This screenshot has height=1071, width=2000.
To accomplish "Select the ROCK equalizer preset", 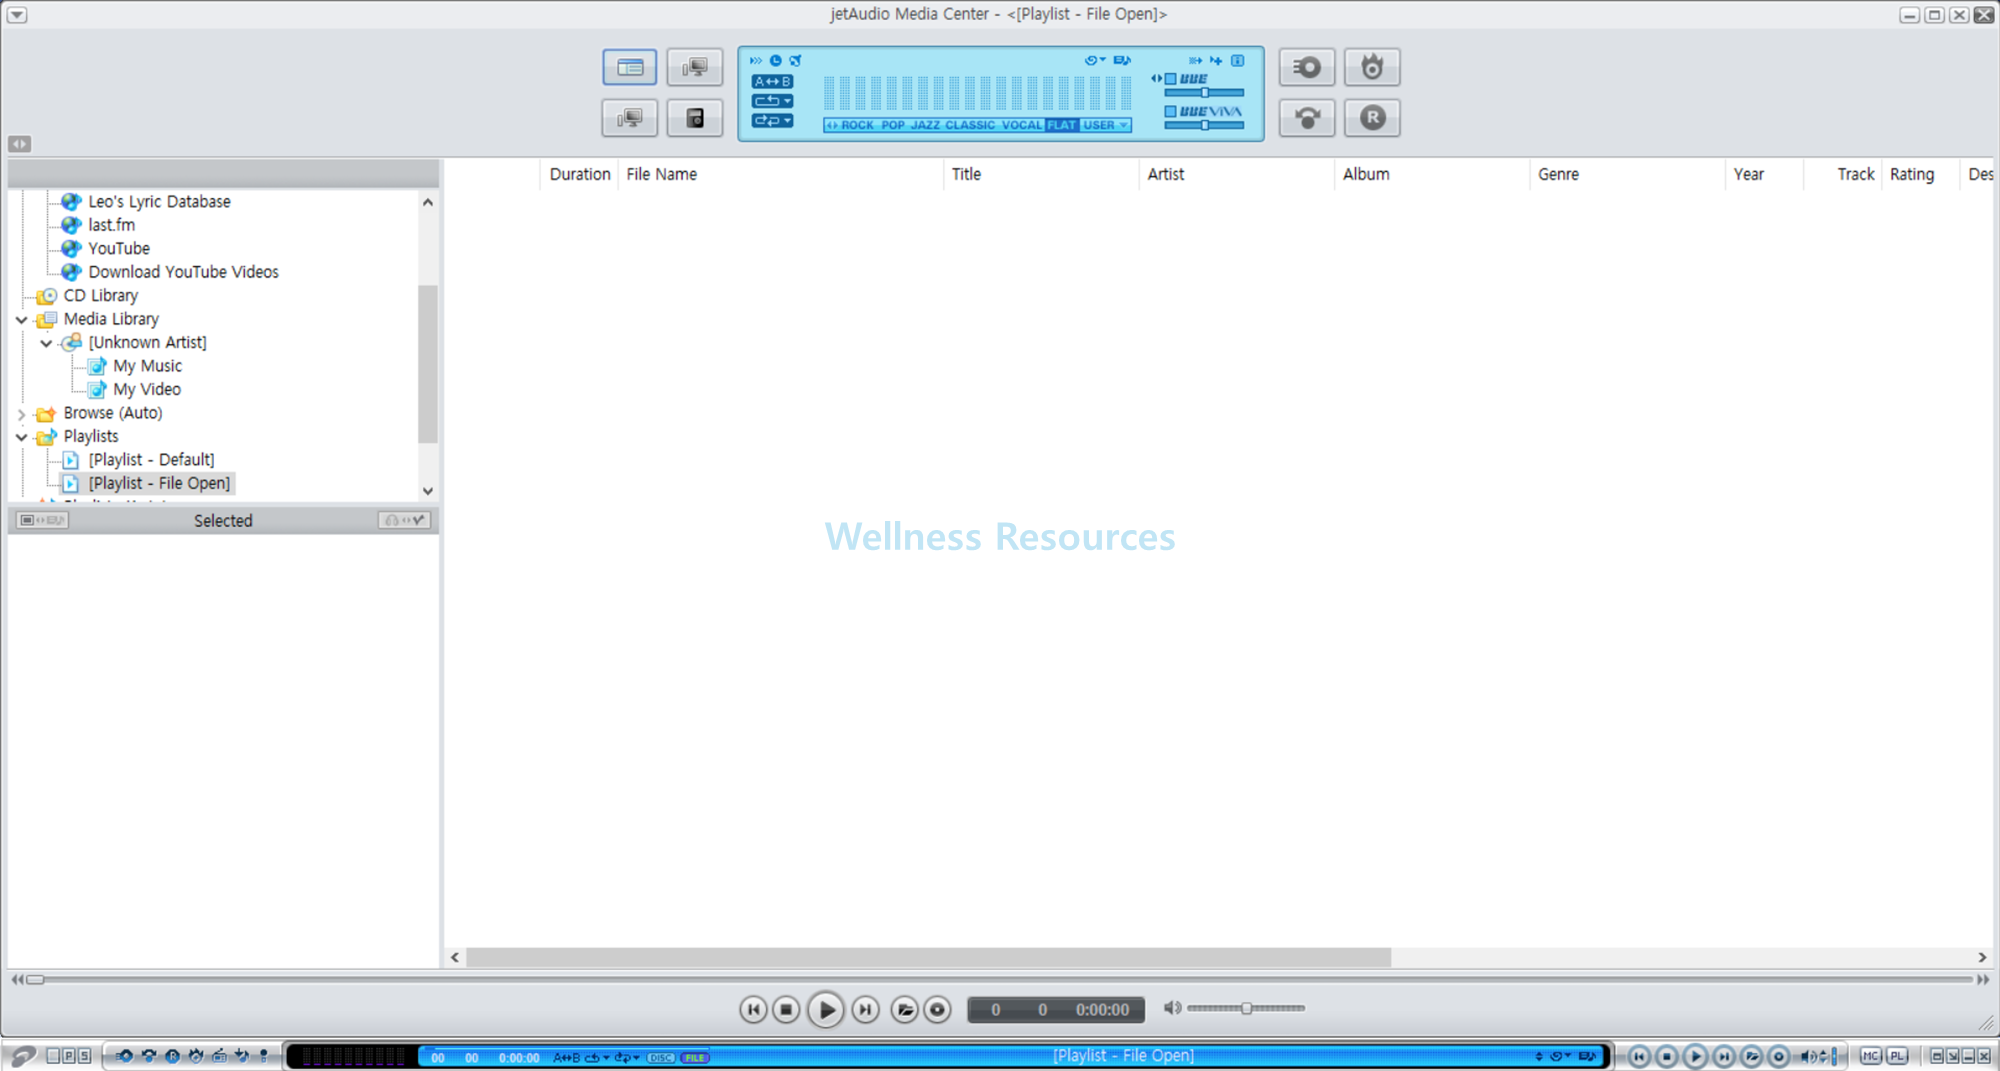I will click(857, 125).
